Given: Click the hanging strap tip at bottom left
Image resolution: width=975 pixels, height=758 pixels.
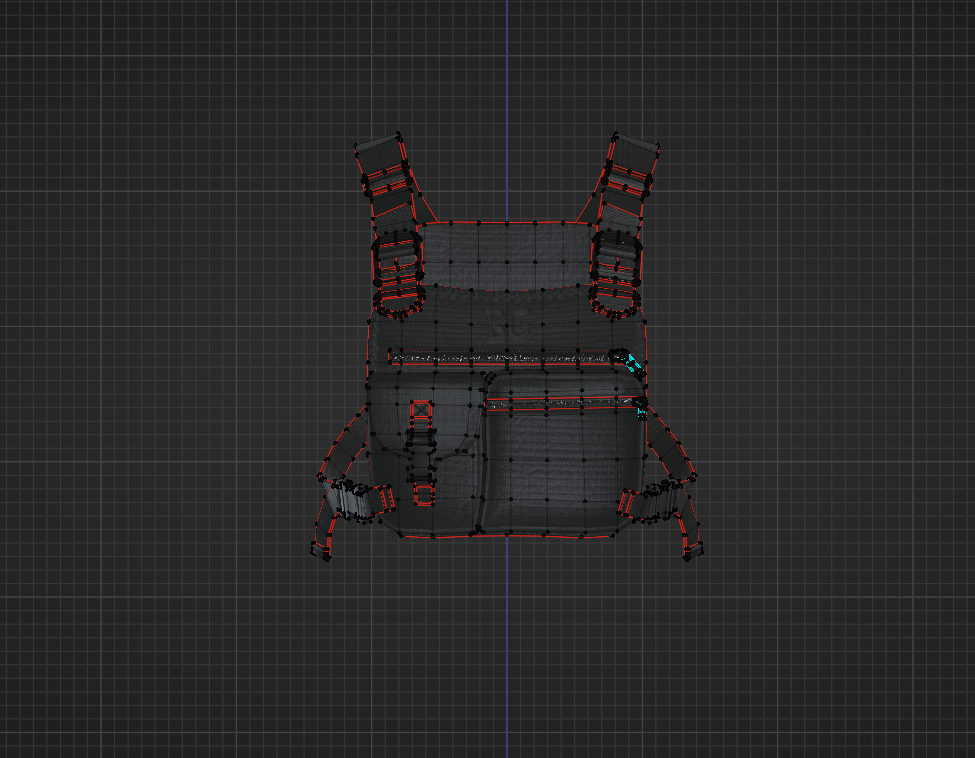Looking at the screenshot, I should 321,551.
